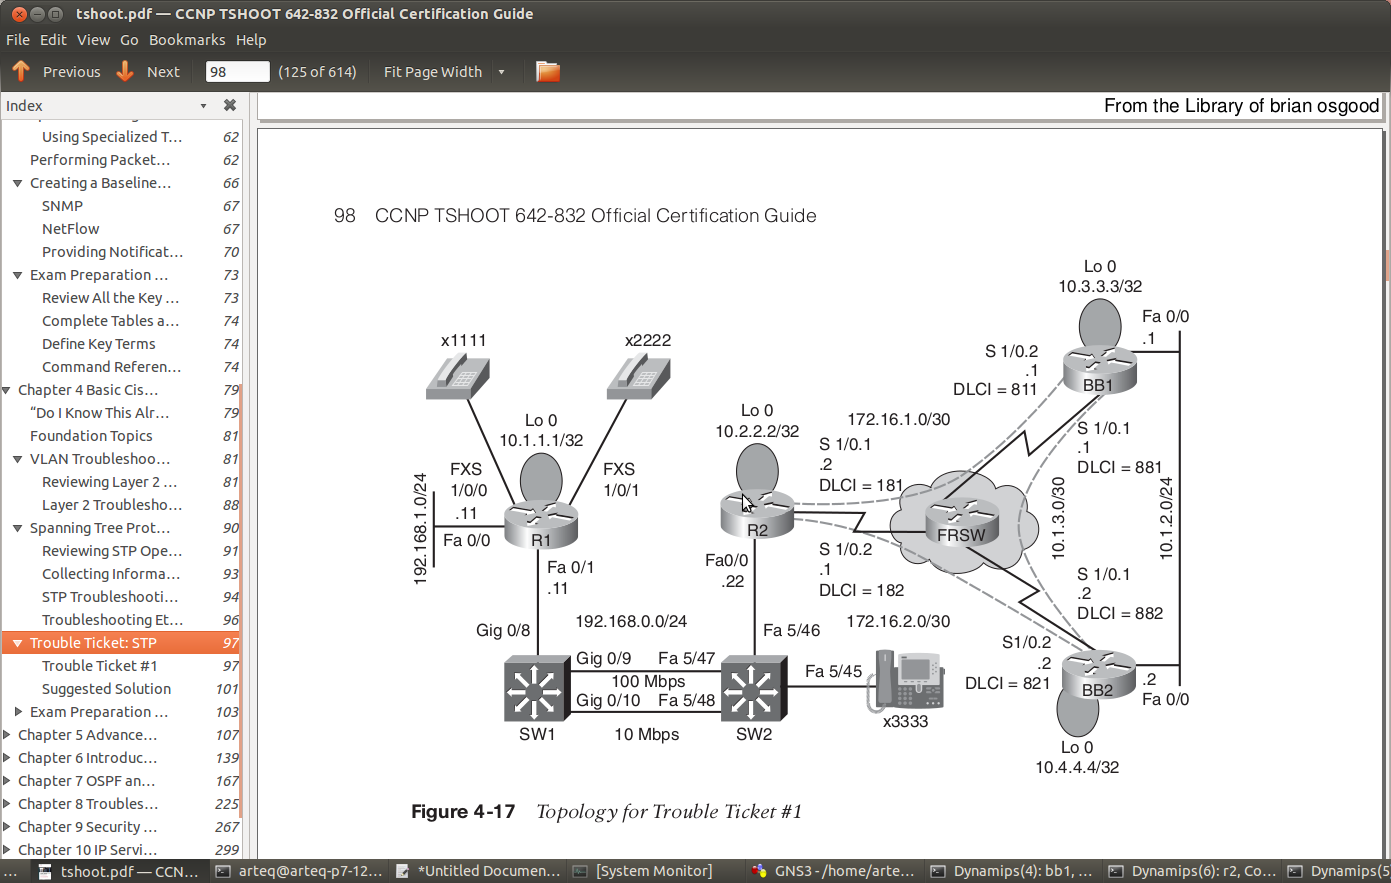Open the File menu

18,40
